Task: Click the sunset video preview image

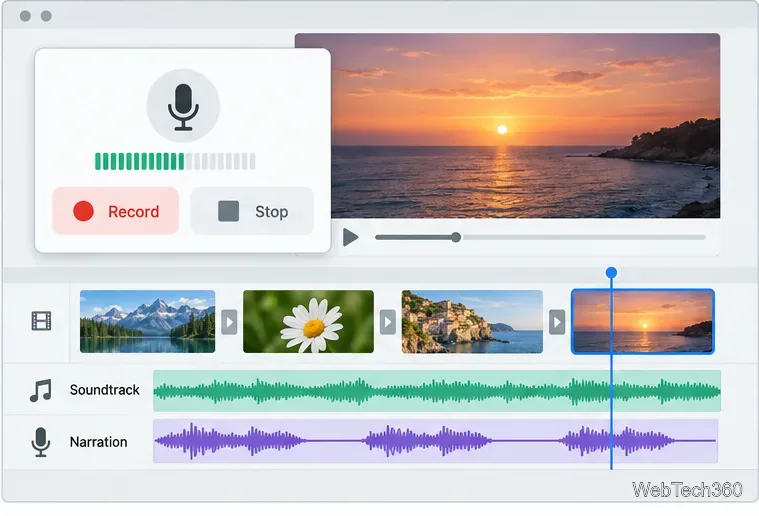Action: point(526,126)
